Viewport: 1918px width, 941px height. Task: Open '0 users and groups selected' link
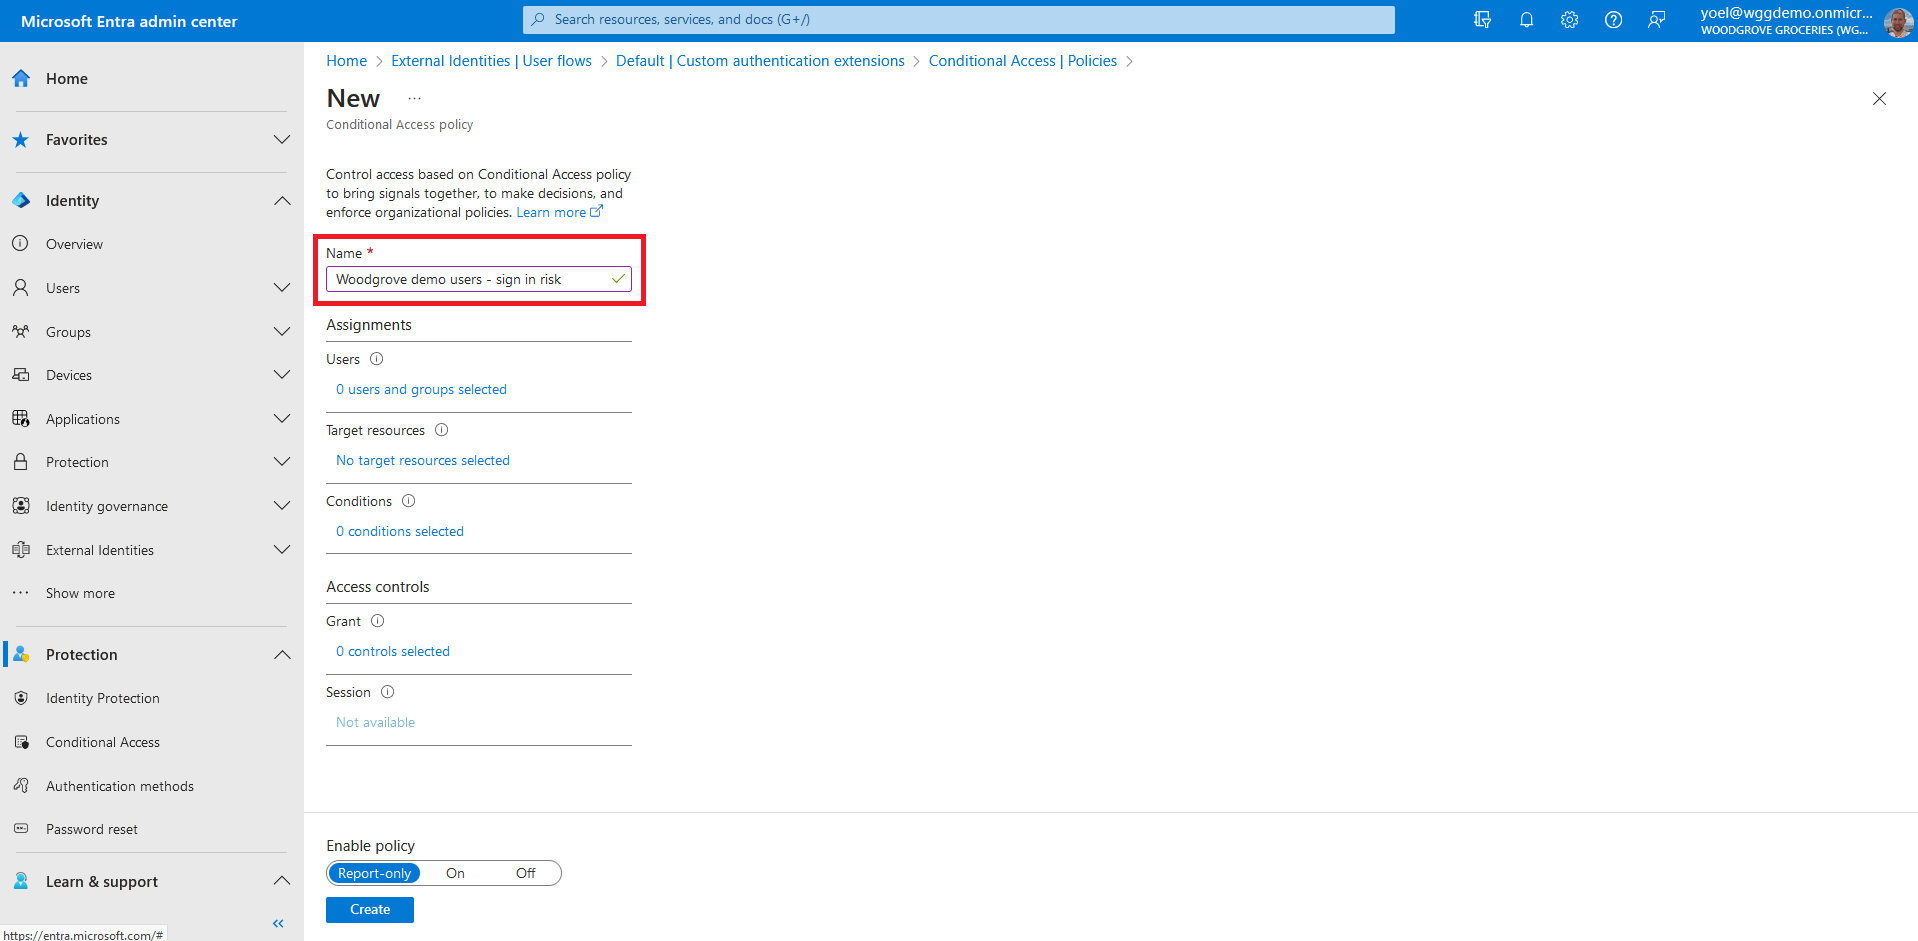[x=421, y=390]
